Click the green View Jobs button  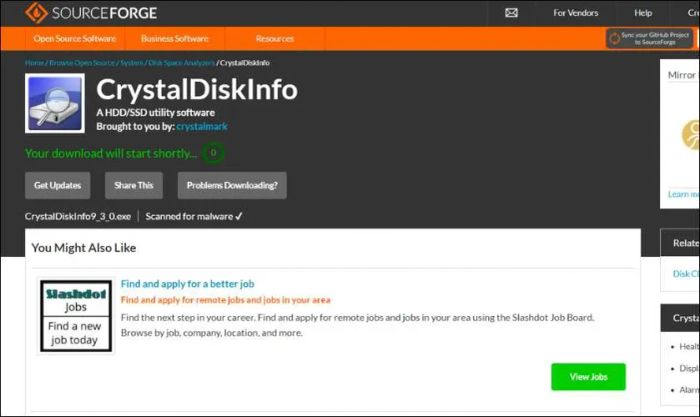coord(588,377)
